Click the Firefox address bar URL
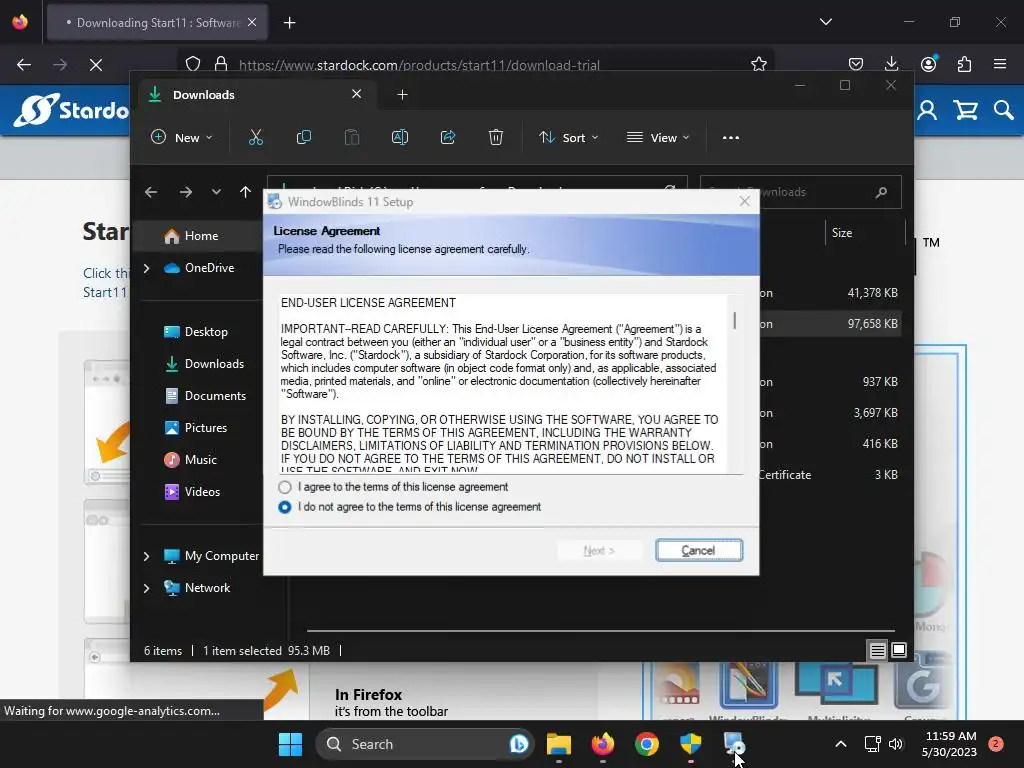 pos(419,65)
